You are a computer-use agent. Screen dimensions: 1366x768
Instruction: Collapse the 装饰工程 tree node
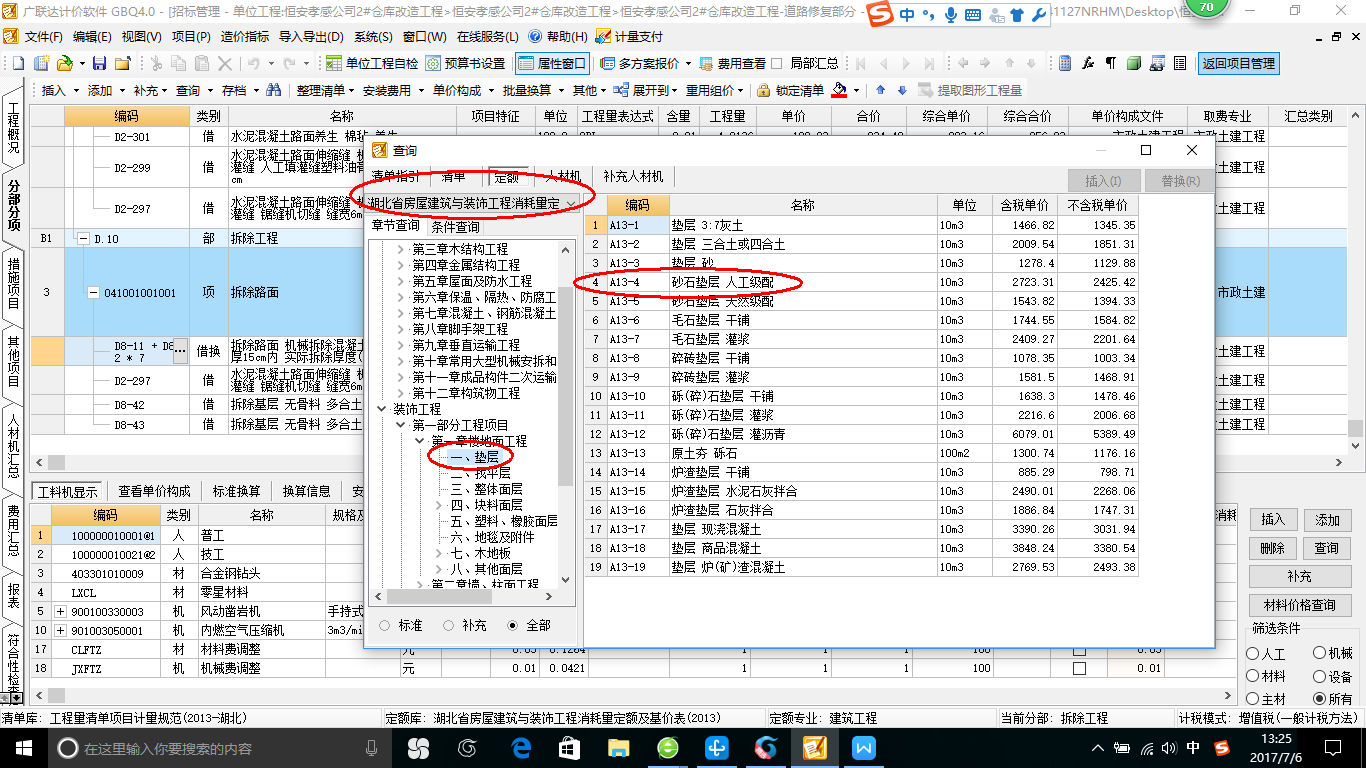click(x=381, y=409)
